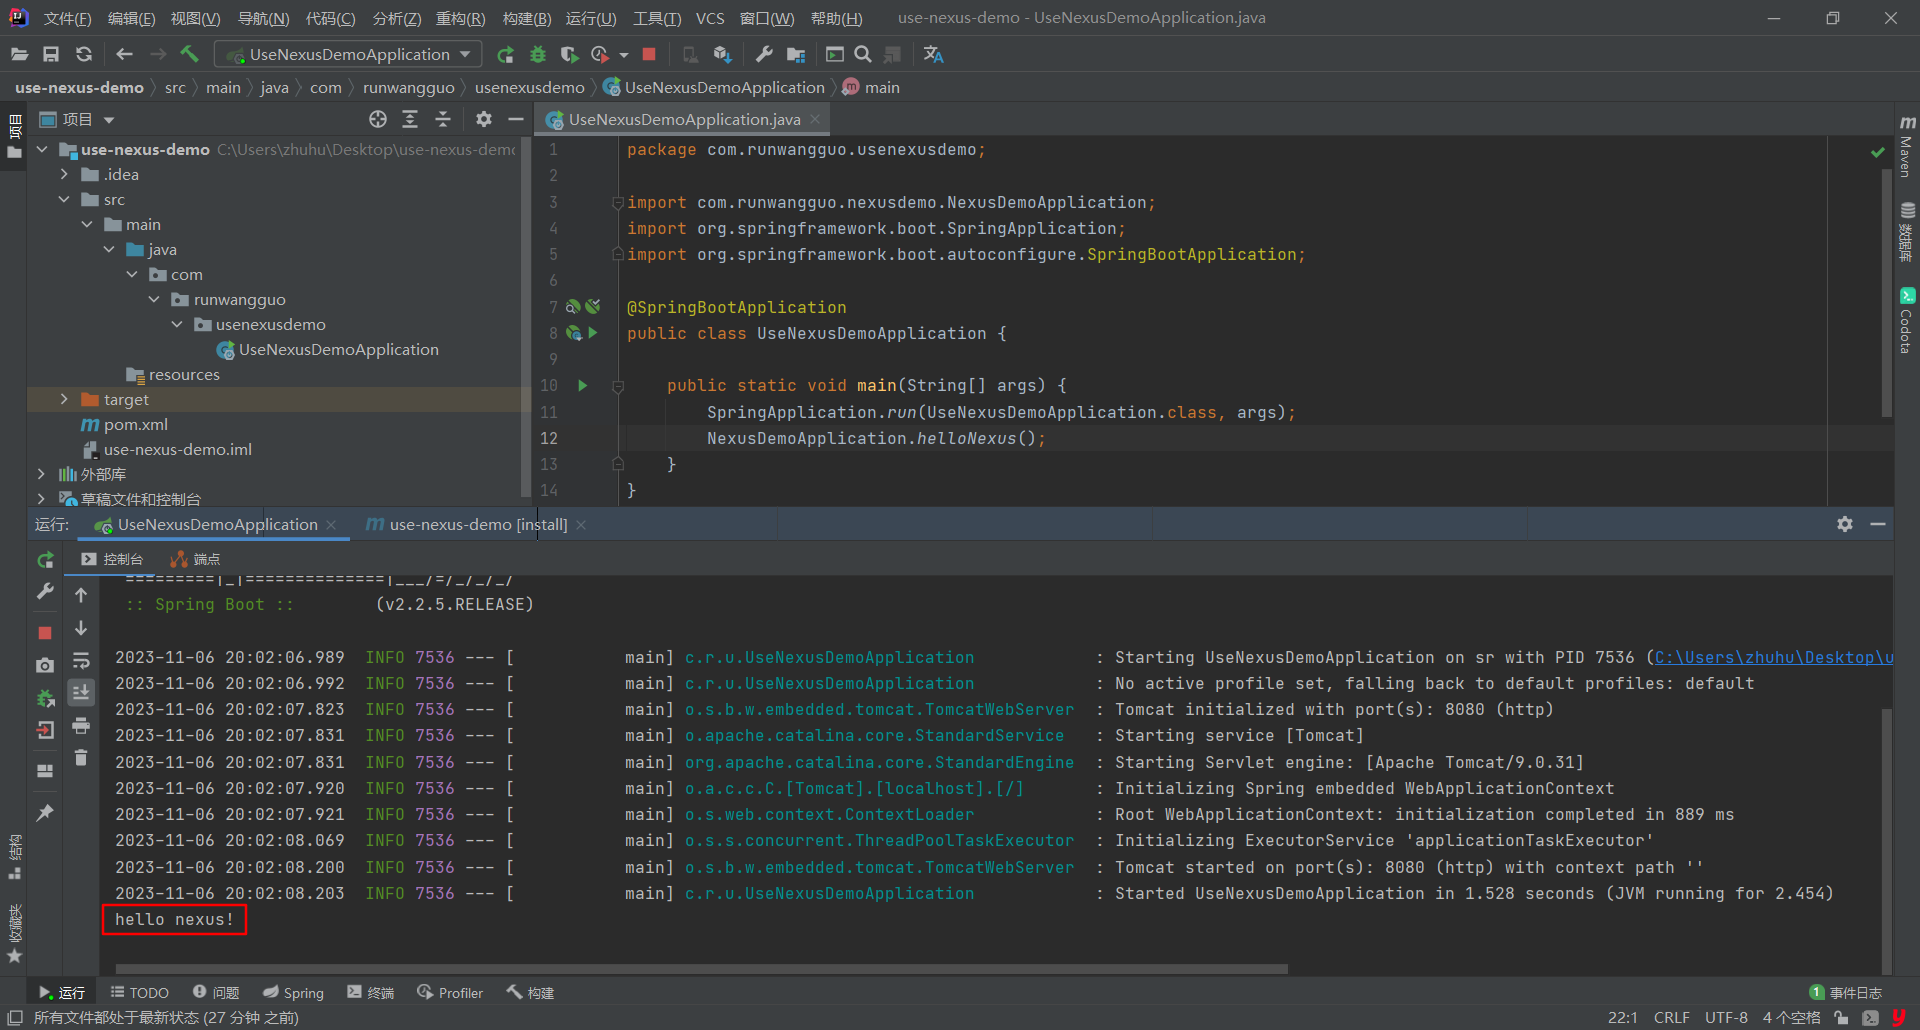The image size is (1920, 1030).
Task: Toggle soft-wrap in console
Action: [x=81, y=661]
